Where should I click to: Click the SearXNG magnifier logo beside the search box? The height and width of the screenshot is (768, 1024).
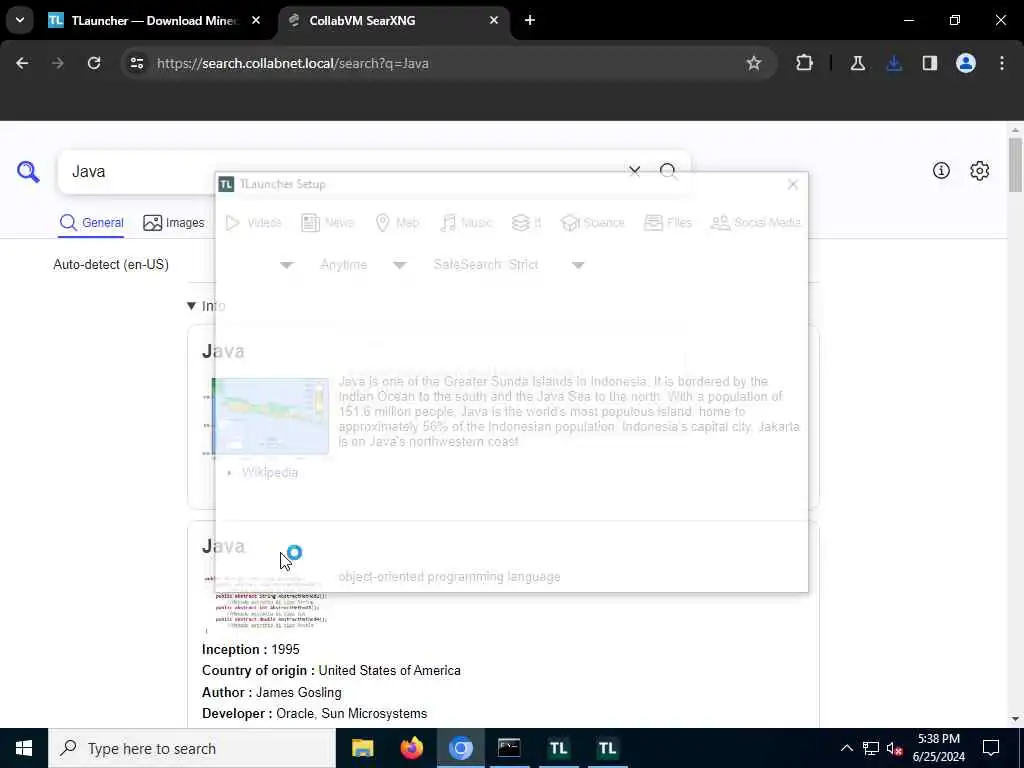[28, 172]
